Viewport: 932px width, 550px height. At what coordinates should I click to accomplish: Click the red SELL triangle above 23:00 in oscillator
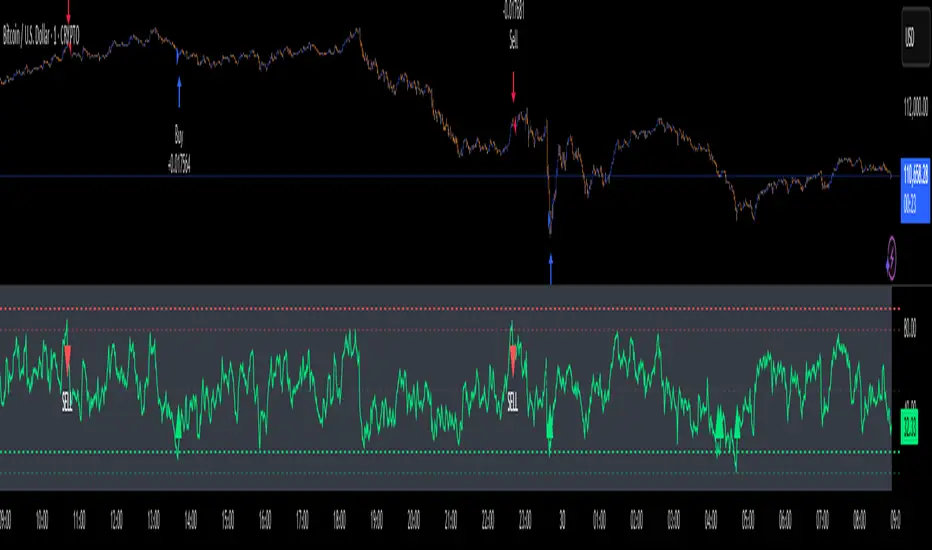513,360
